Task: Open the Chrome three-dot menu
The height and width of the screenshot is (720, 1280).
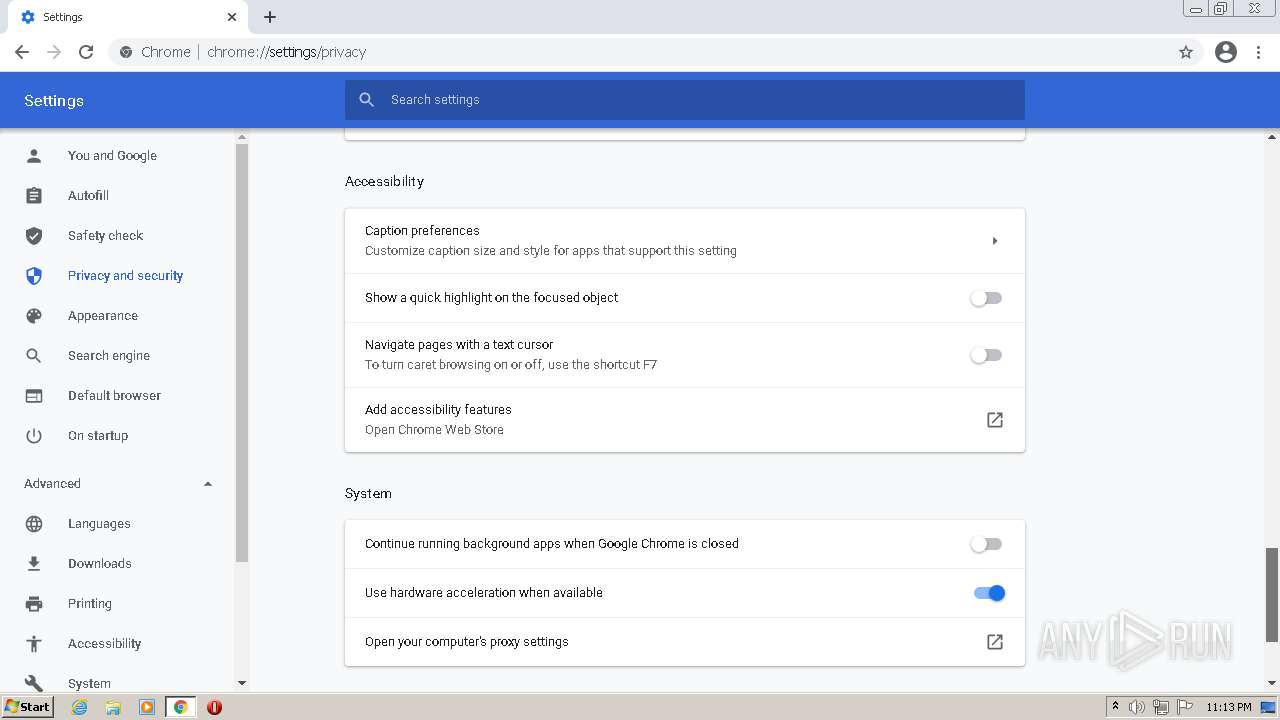Action: (1259, 52)
